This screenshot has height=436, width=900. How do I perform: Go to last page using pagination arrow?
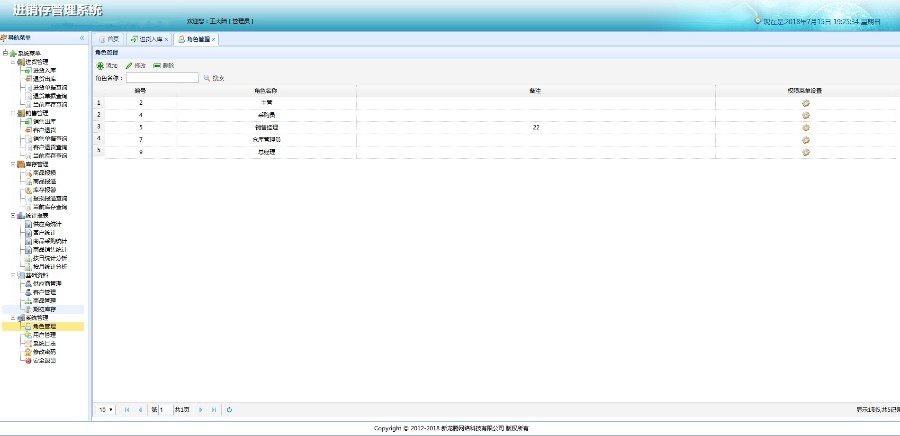click(214, 410)
